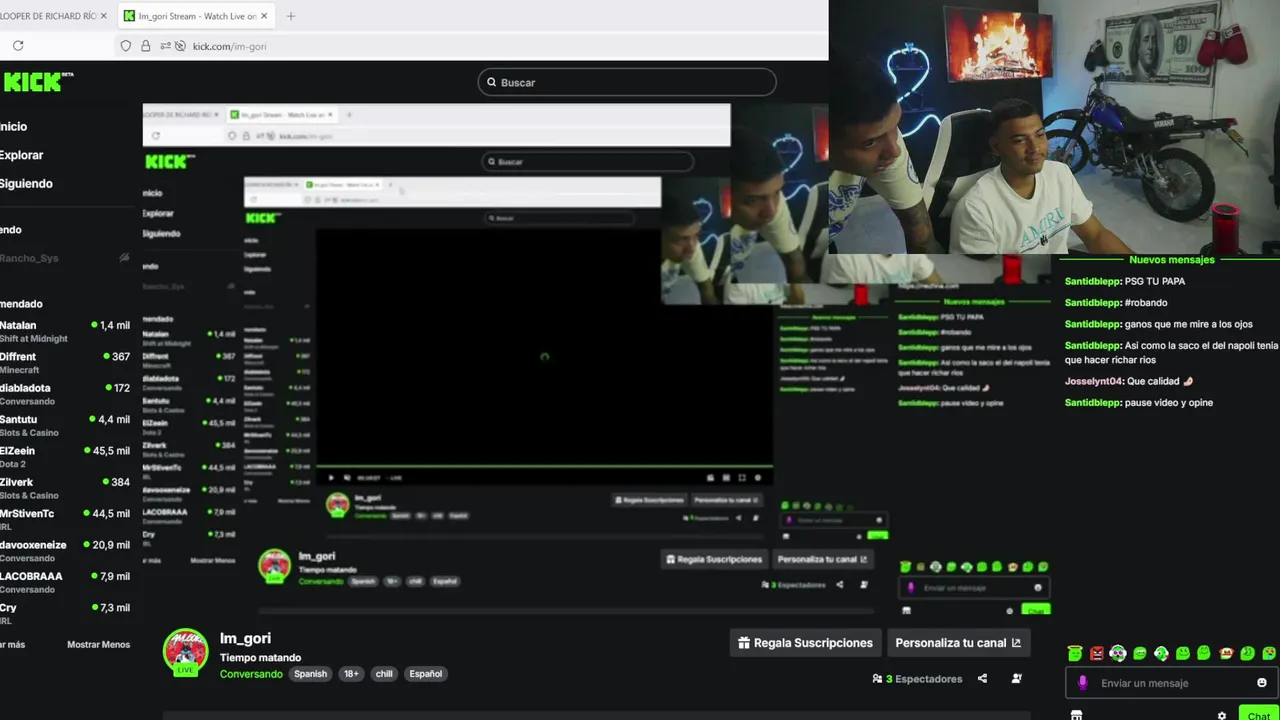Insert the ninth emote, the dark green blob
The image size is (1280, 720).
[x=1247, y=654]
